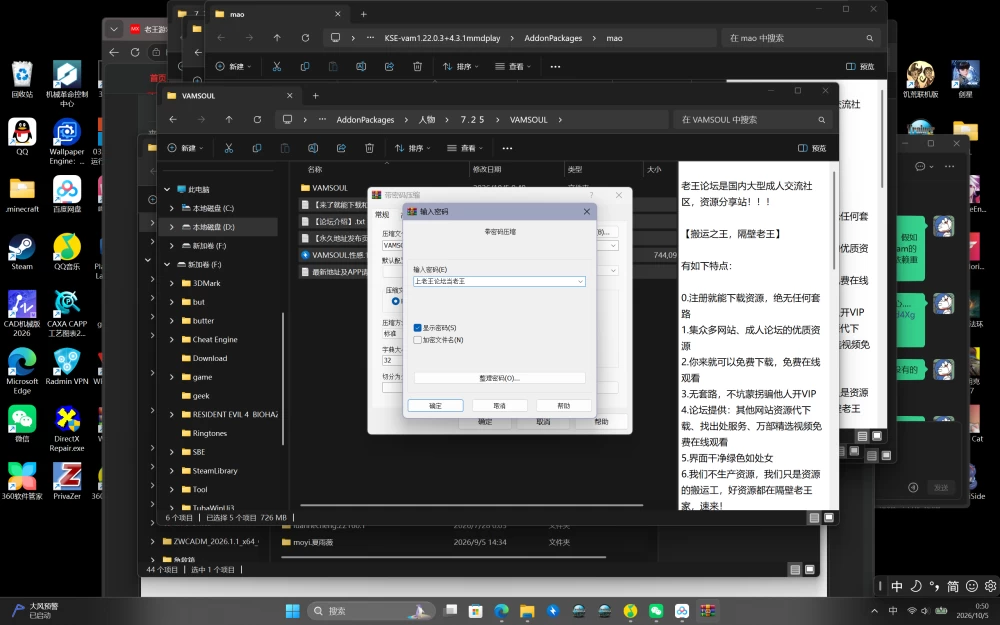Click the 在 mao 中搜索 search box

800,38
